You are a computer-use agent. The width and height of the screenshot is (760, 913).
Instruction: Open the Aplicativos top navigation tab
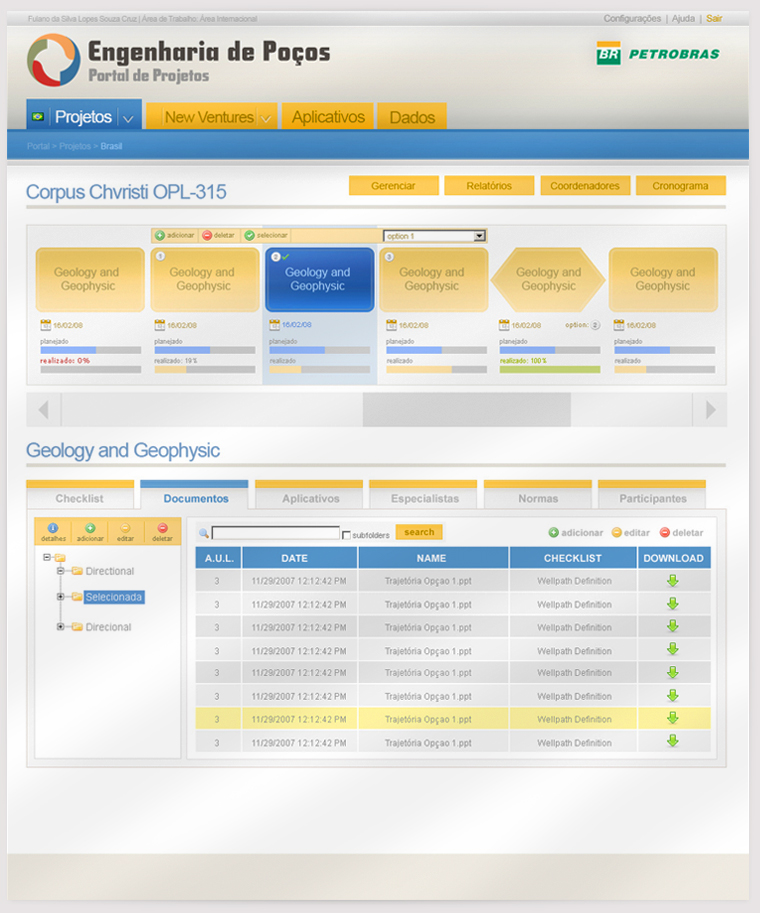point(328,116)
